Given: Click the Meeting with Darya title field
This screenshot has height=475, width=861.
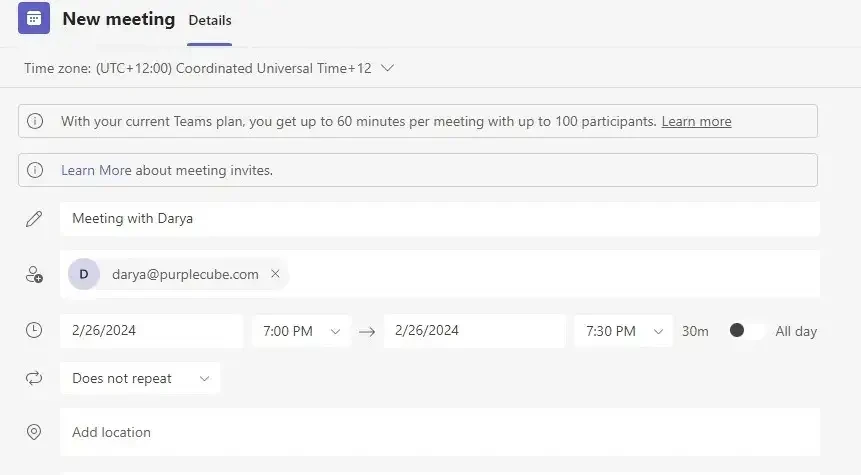Looking at the screenshot, I should [440, 219].
